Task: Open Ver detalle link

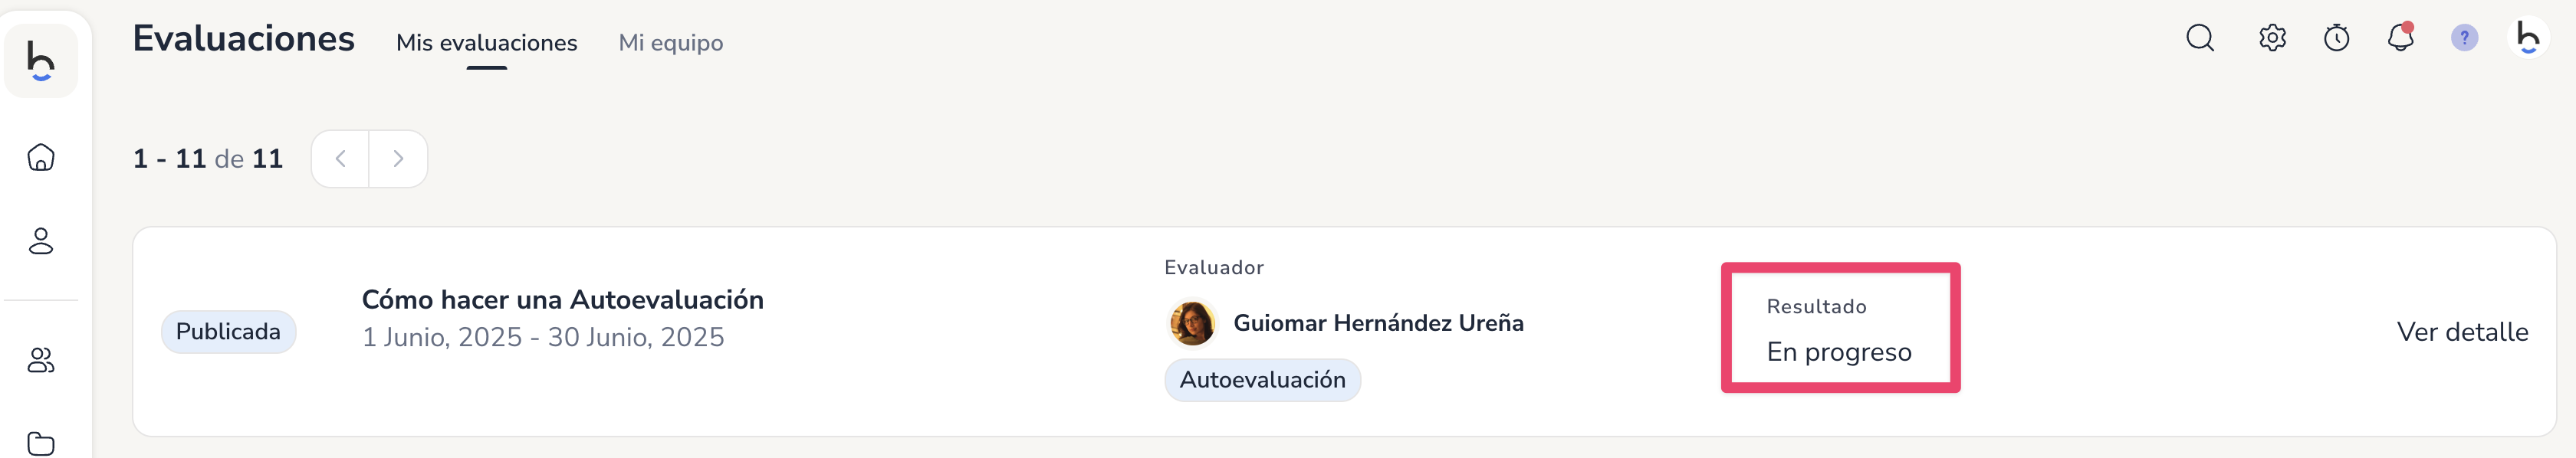Action: click(x=2462, y=332)
